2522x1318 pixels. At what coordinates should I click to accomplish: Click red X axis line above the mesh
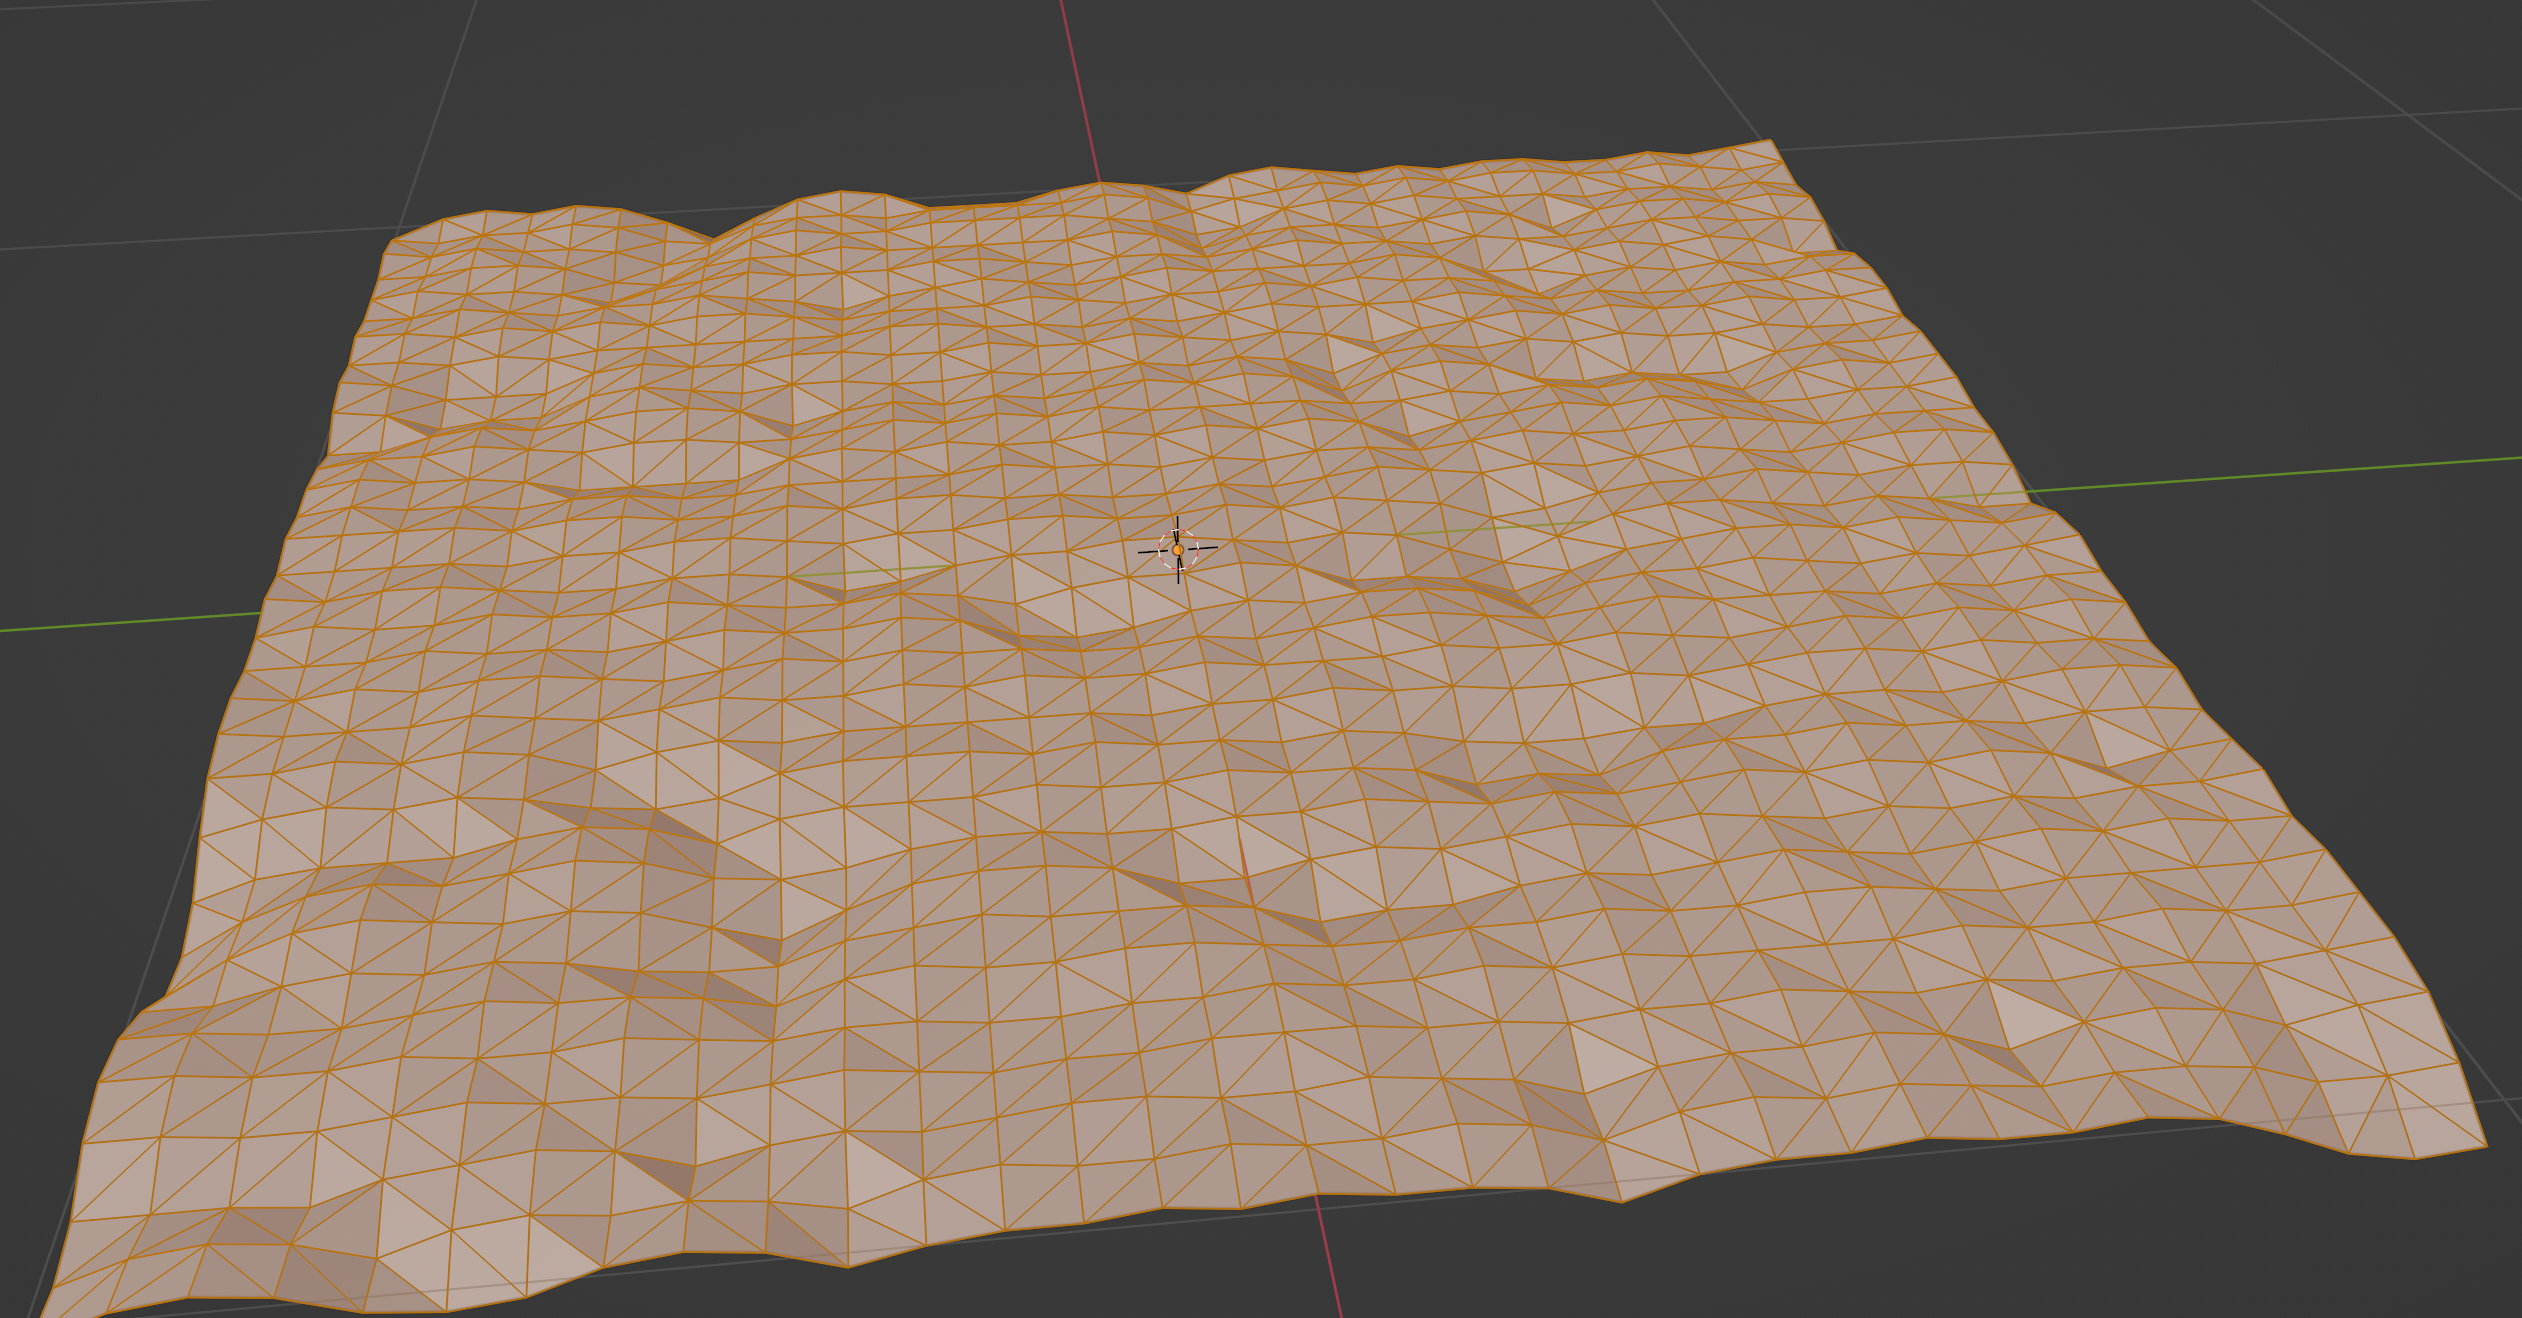point(1080,90)
